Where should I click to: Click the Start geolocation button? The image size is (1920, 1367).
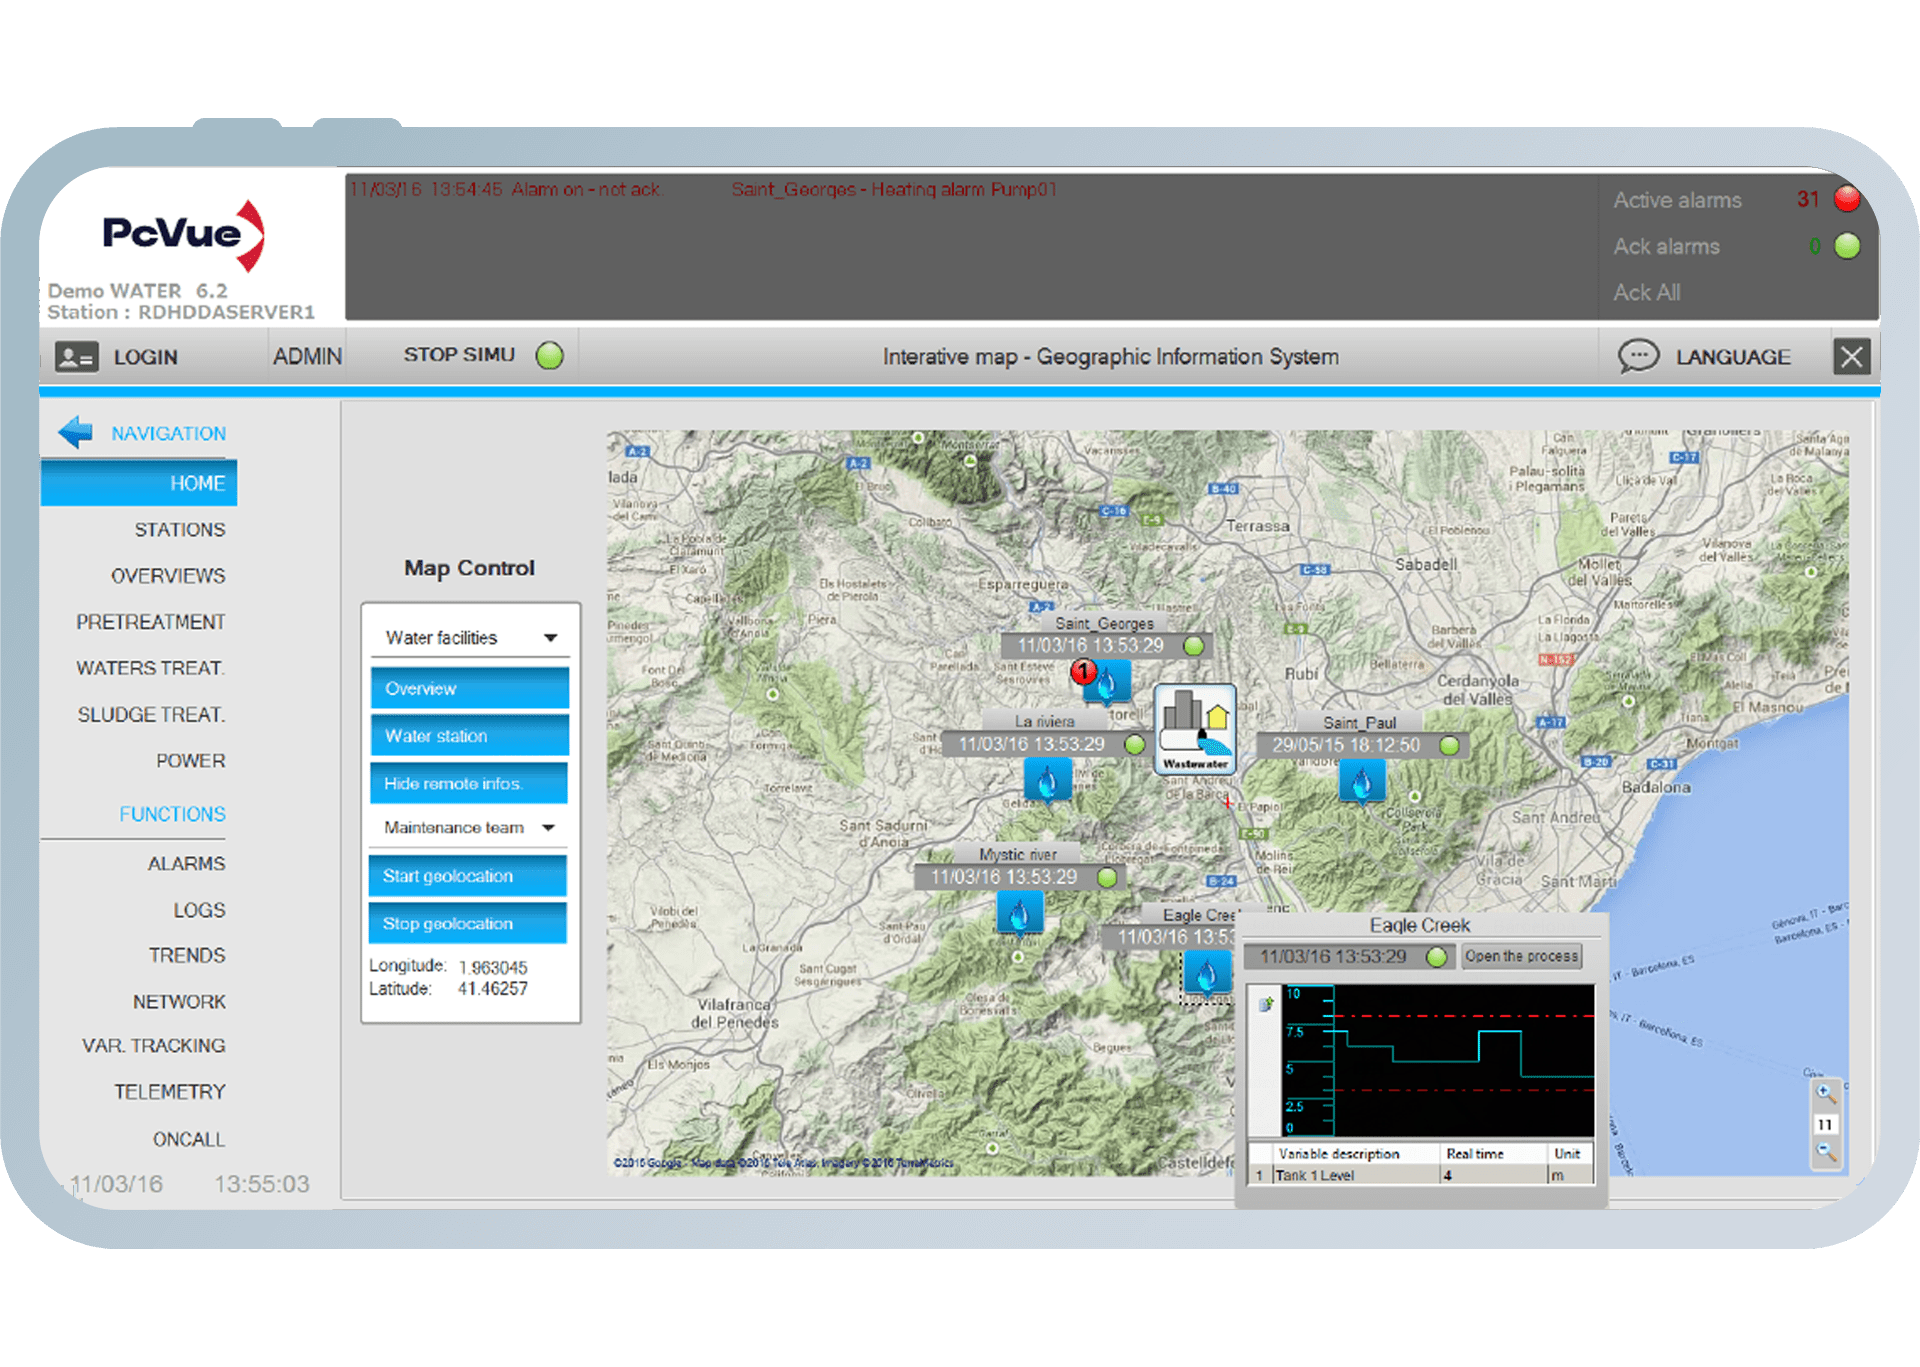(467, 876)
